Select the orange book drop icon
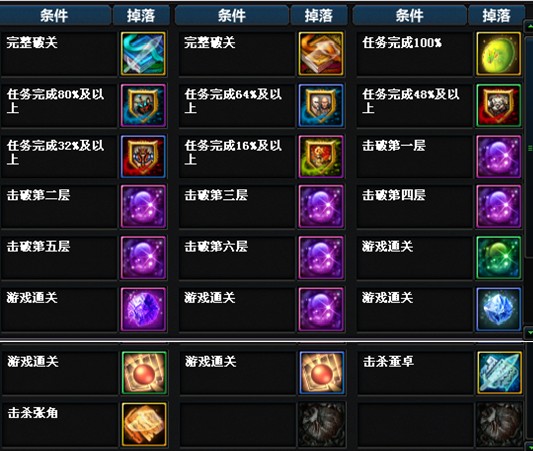 (x=321, y=54)
